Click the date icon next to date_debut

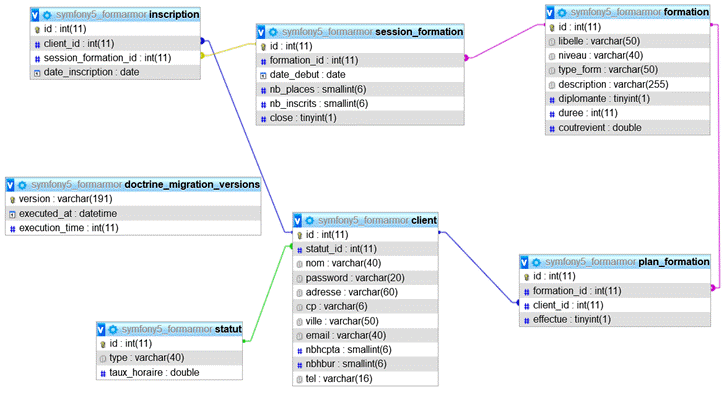263,75
